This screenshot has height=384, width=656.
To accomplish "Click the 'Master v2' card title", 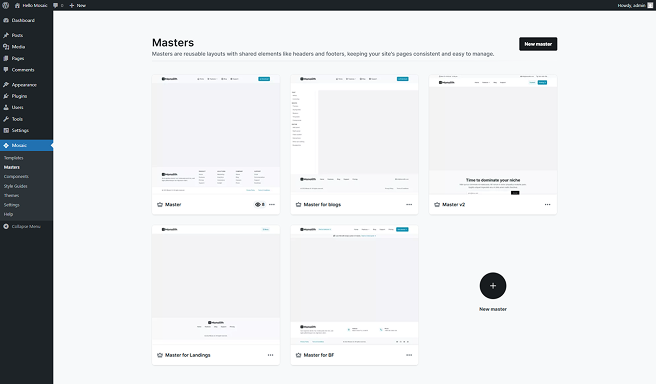I will 454,205.
